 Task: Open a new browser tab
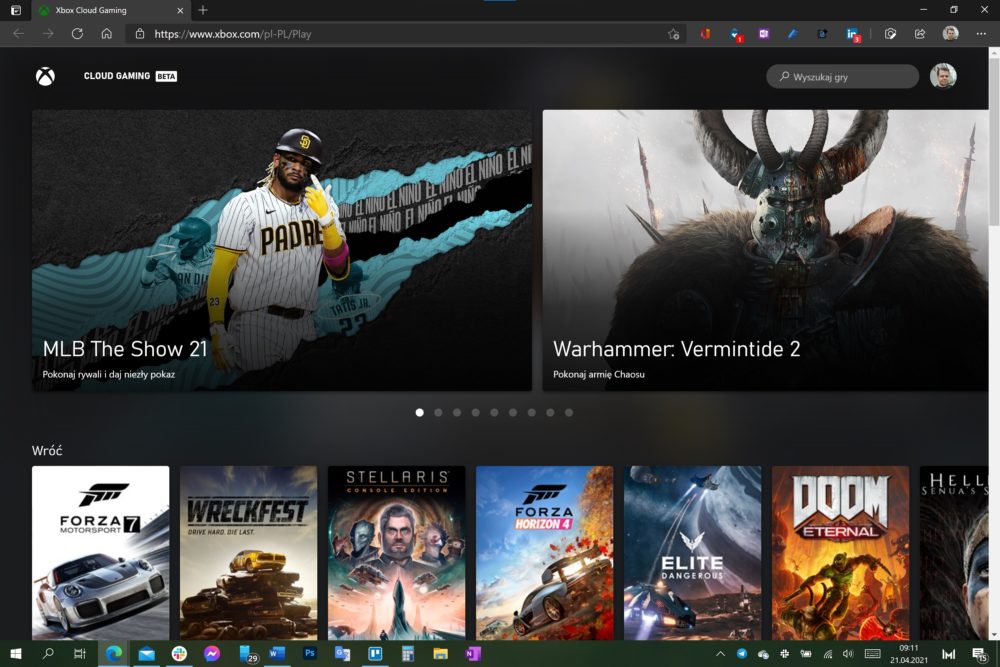click(203, 10)
